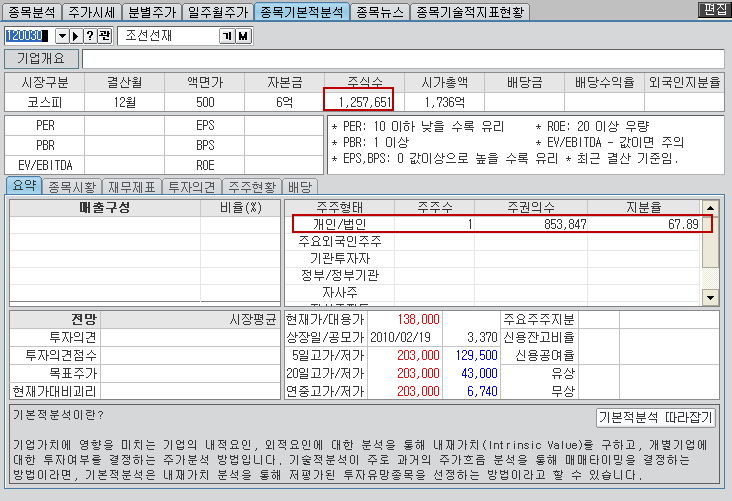Click the shareholder list scroll-down arrow
732x501 pixels.
coord(710,297)
